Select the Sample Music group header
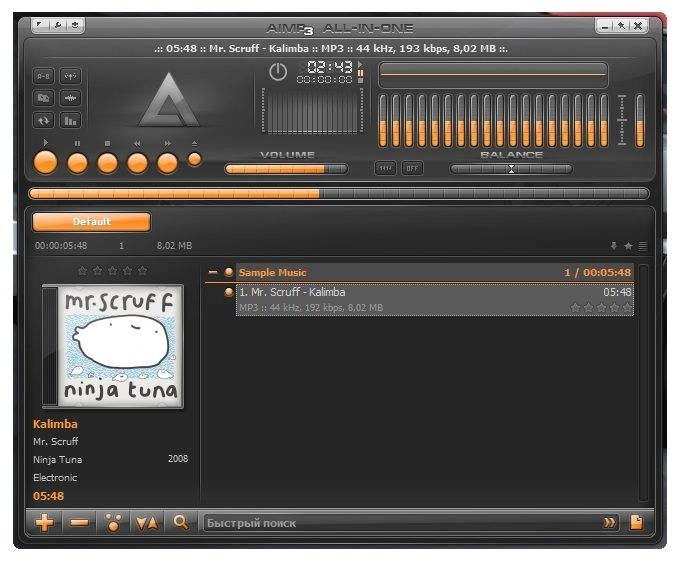 pos(434,273)
